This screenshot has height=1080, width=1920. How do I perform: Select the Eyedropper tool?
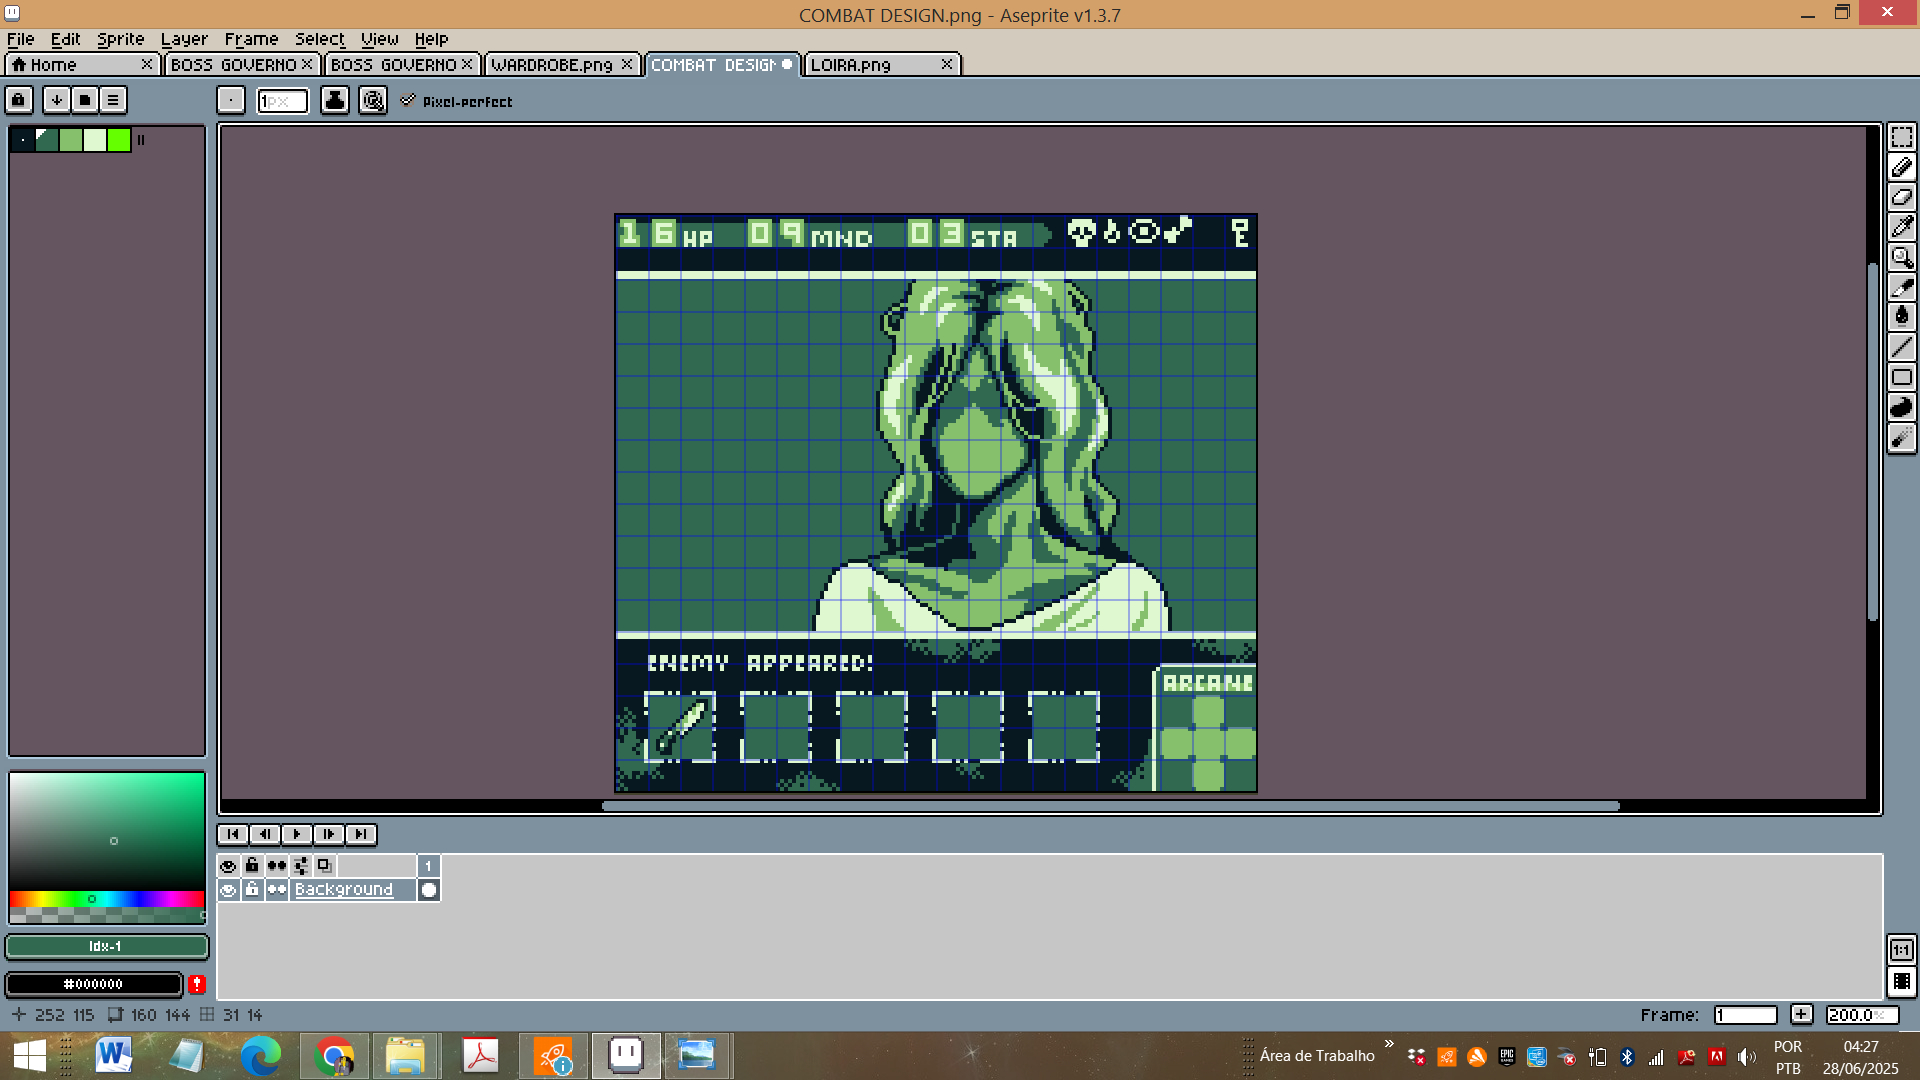pyautogui.click(x=1901, y=227)
